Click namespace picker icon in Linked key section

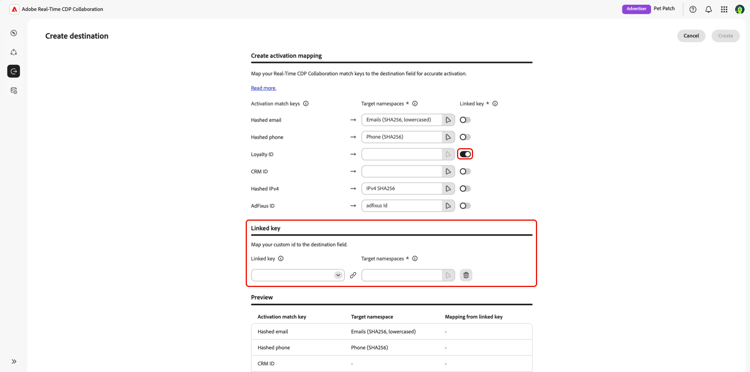coord(448,275)
